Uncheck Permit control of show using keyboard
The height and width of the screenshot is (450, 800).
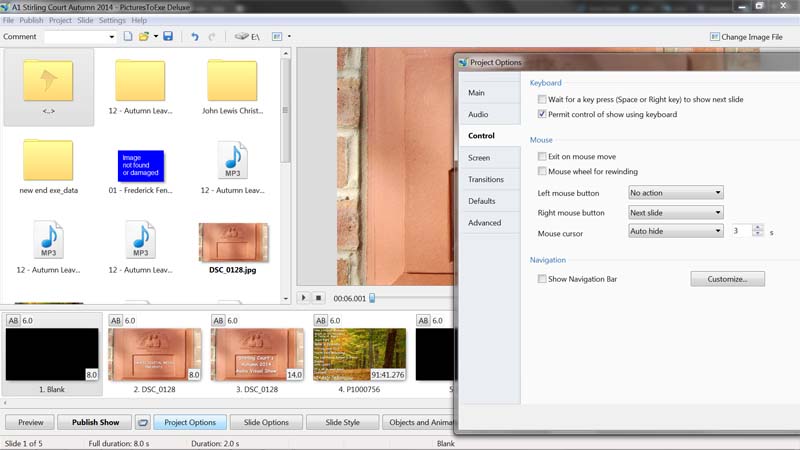pos(541,115)
